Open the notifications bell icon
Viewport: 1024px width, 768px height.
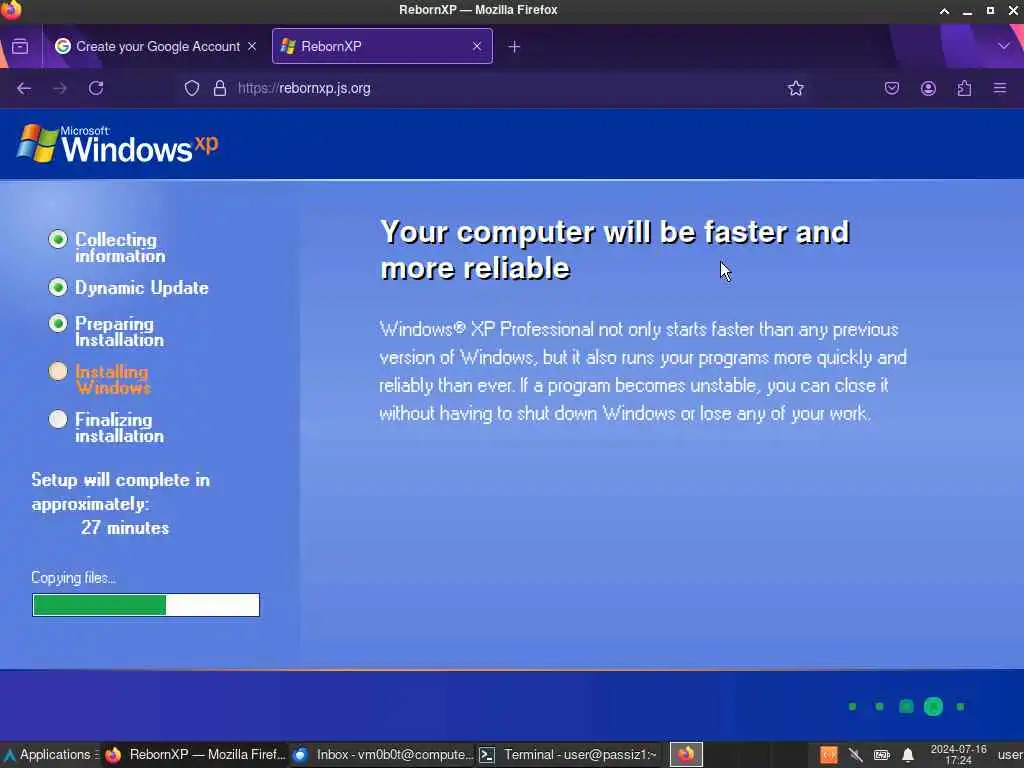coord(908,756)
